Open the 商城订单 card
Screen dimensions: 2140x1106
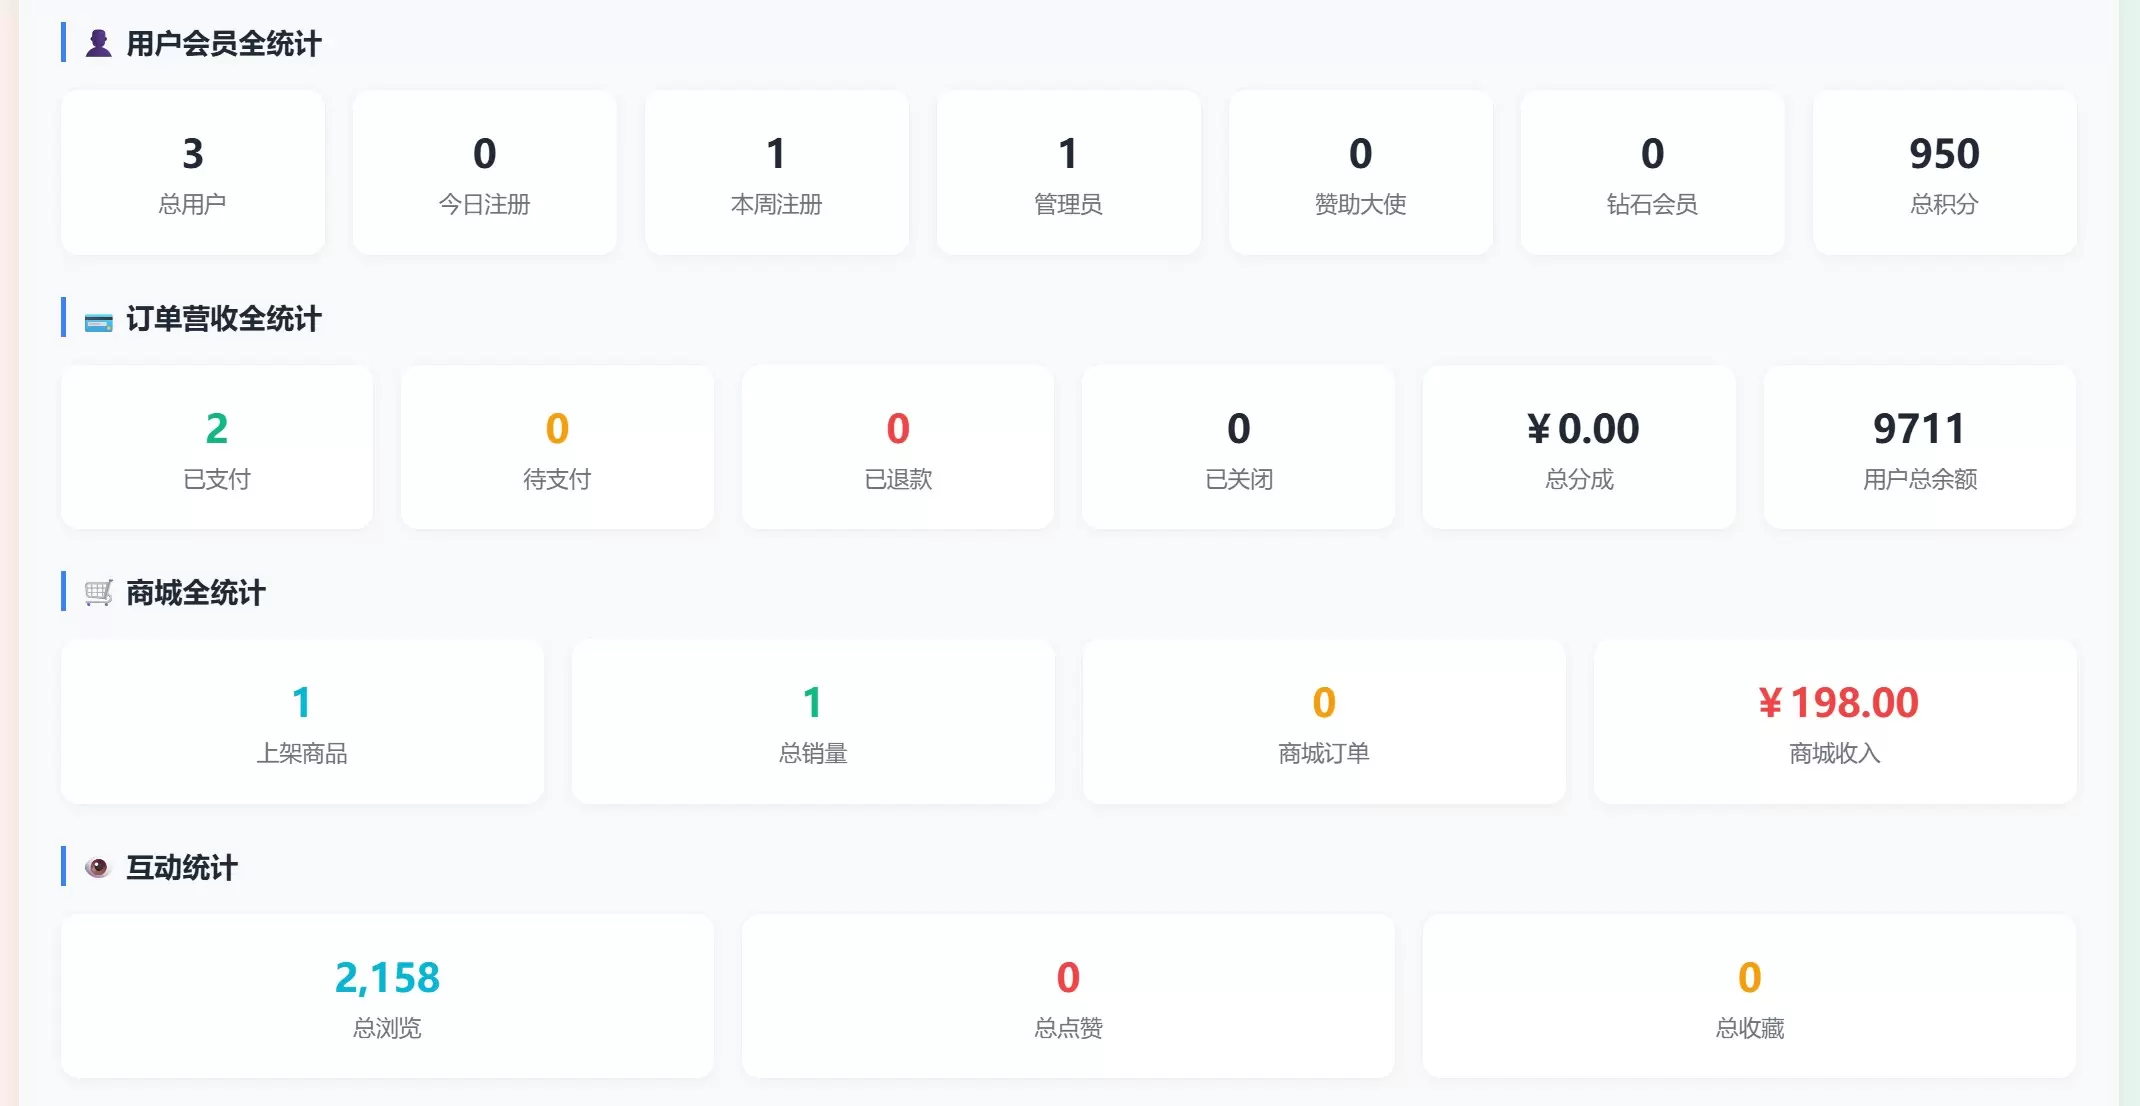1324,721
